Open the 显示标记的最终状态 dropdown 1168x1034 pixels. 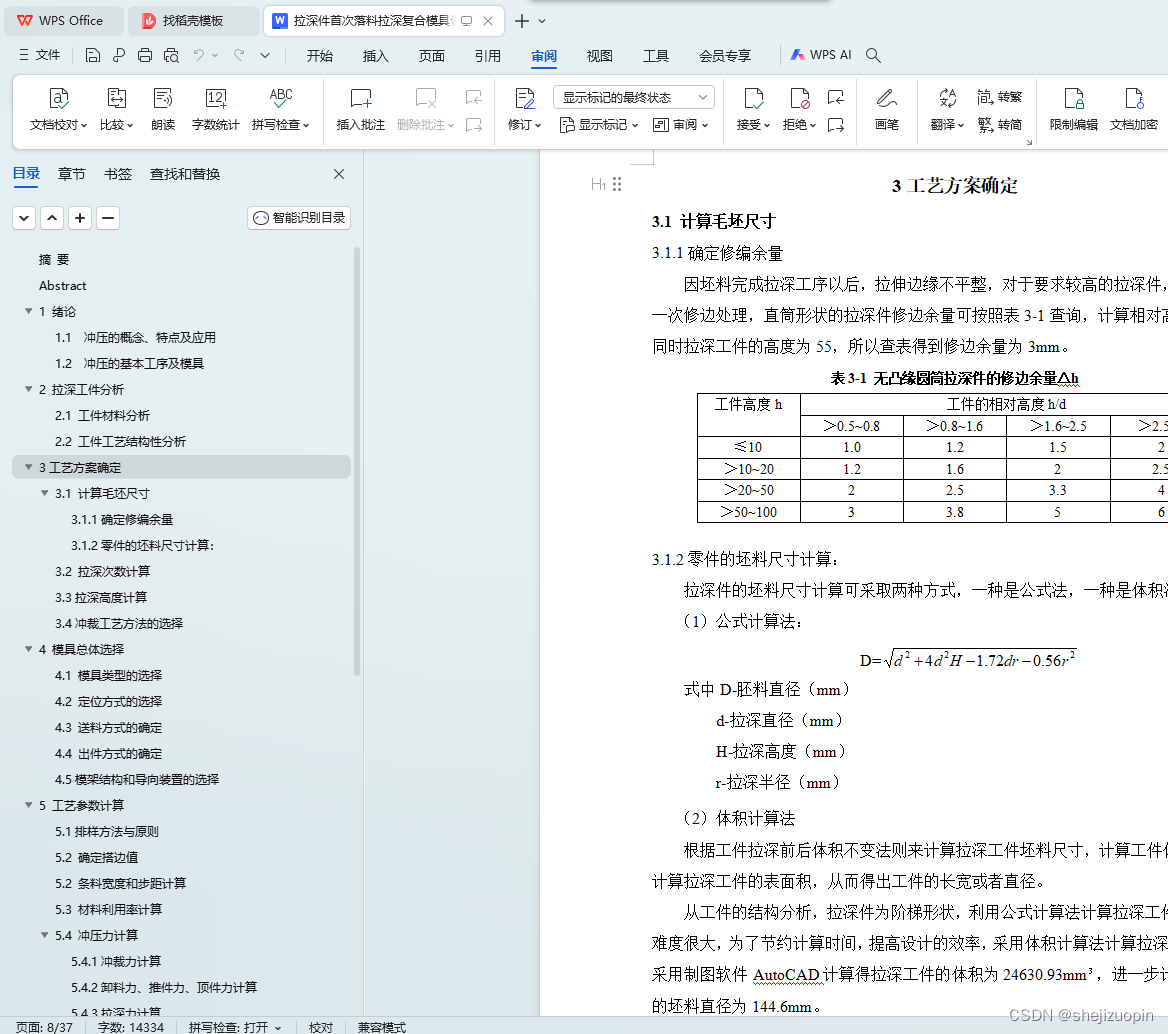pos(634,98)
